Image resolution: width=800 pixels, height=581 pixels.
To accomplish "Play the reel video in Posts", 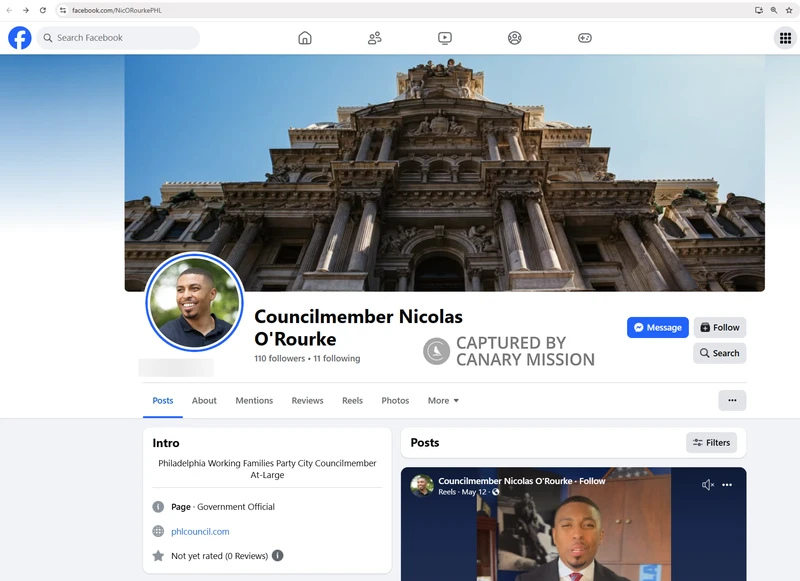I will point(573,524).
